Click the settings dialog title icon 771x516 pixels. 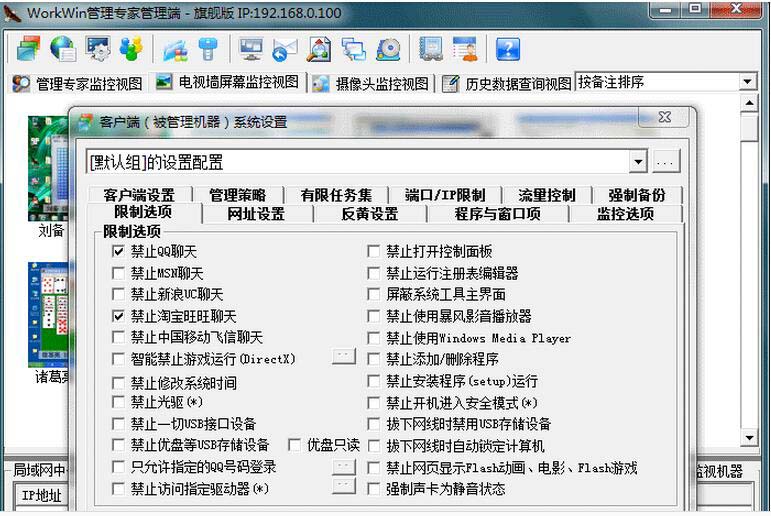pos(86,121)
